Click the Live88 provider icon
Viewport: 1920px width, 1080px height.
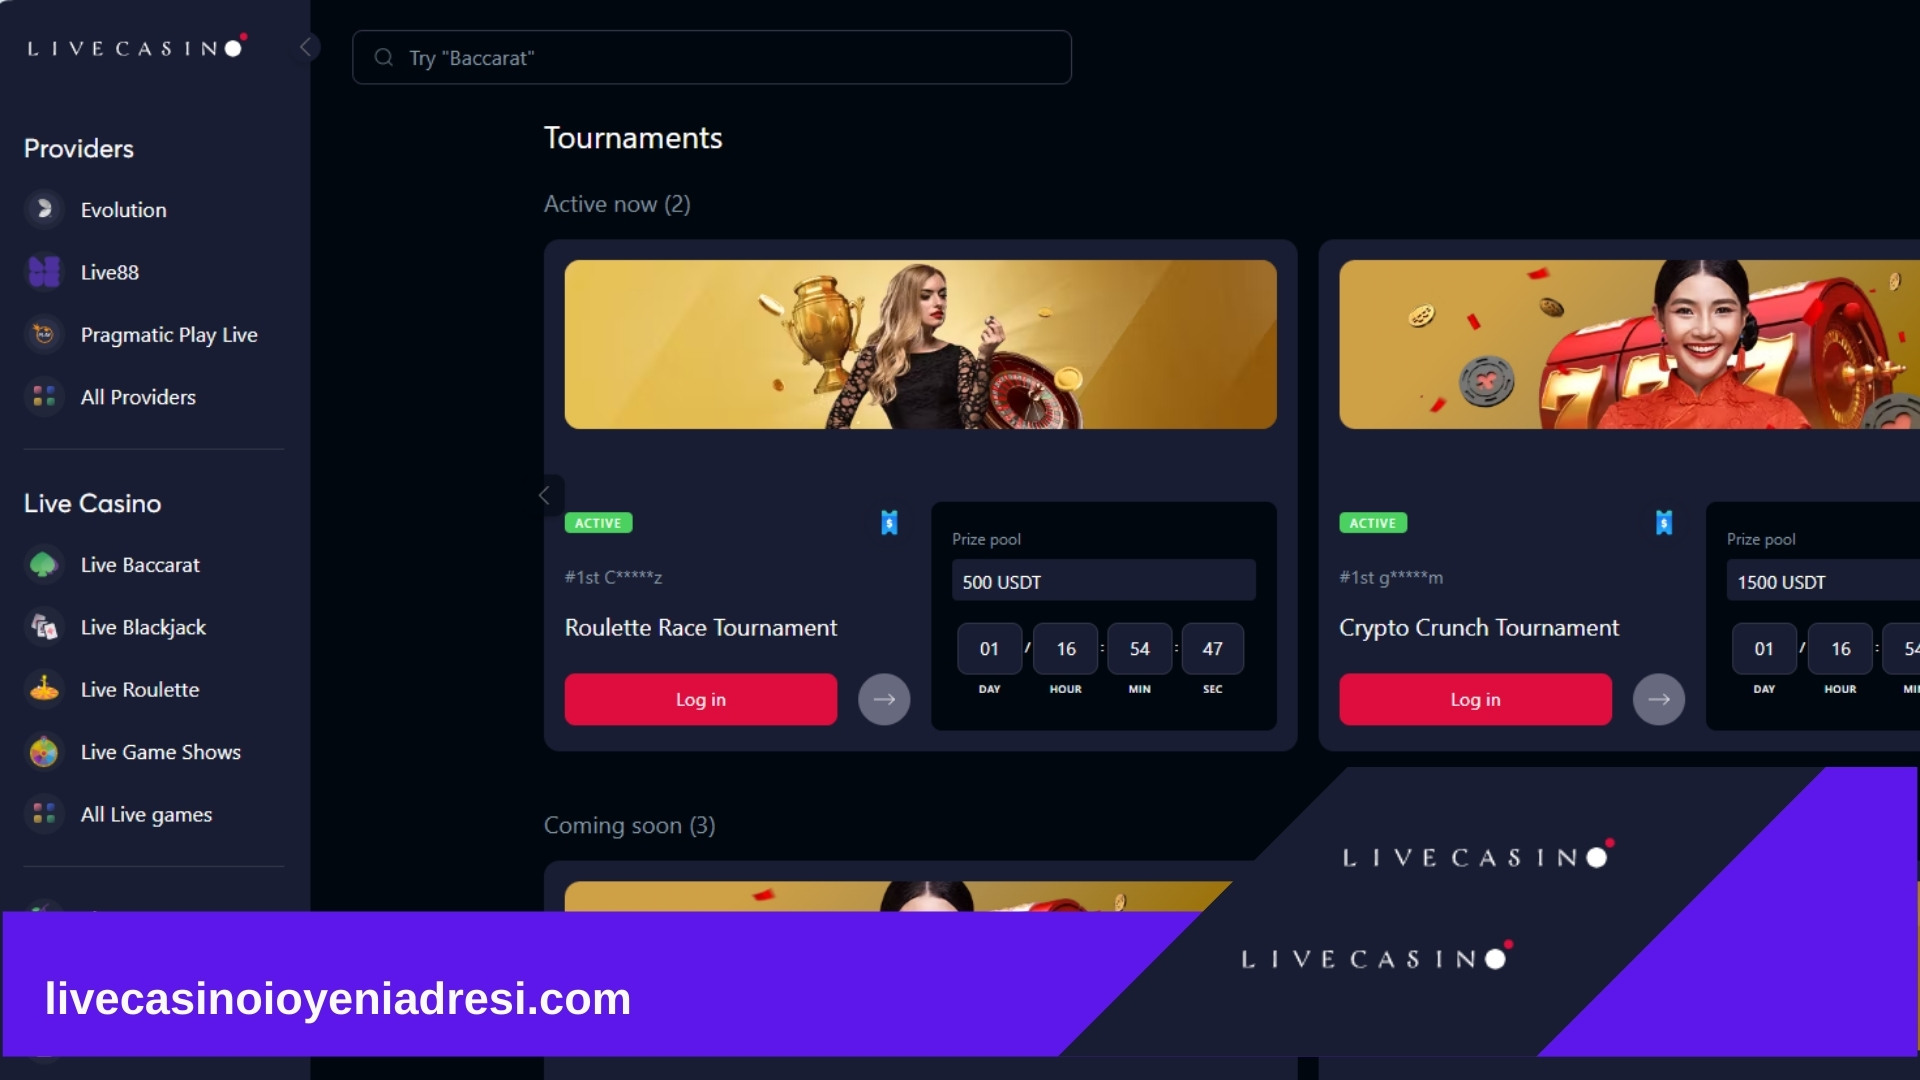point(44,272)
